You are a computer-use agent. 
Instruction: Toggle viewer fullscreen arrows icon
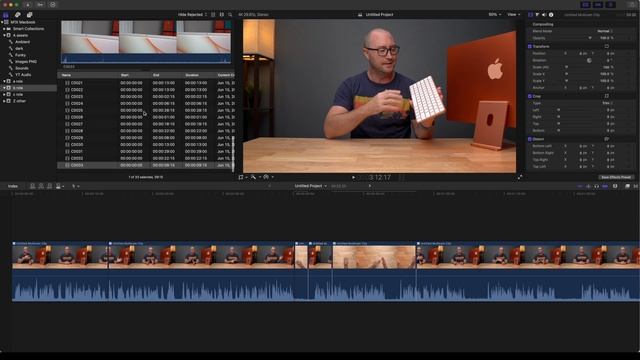520,178
